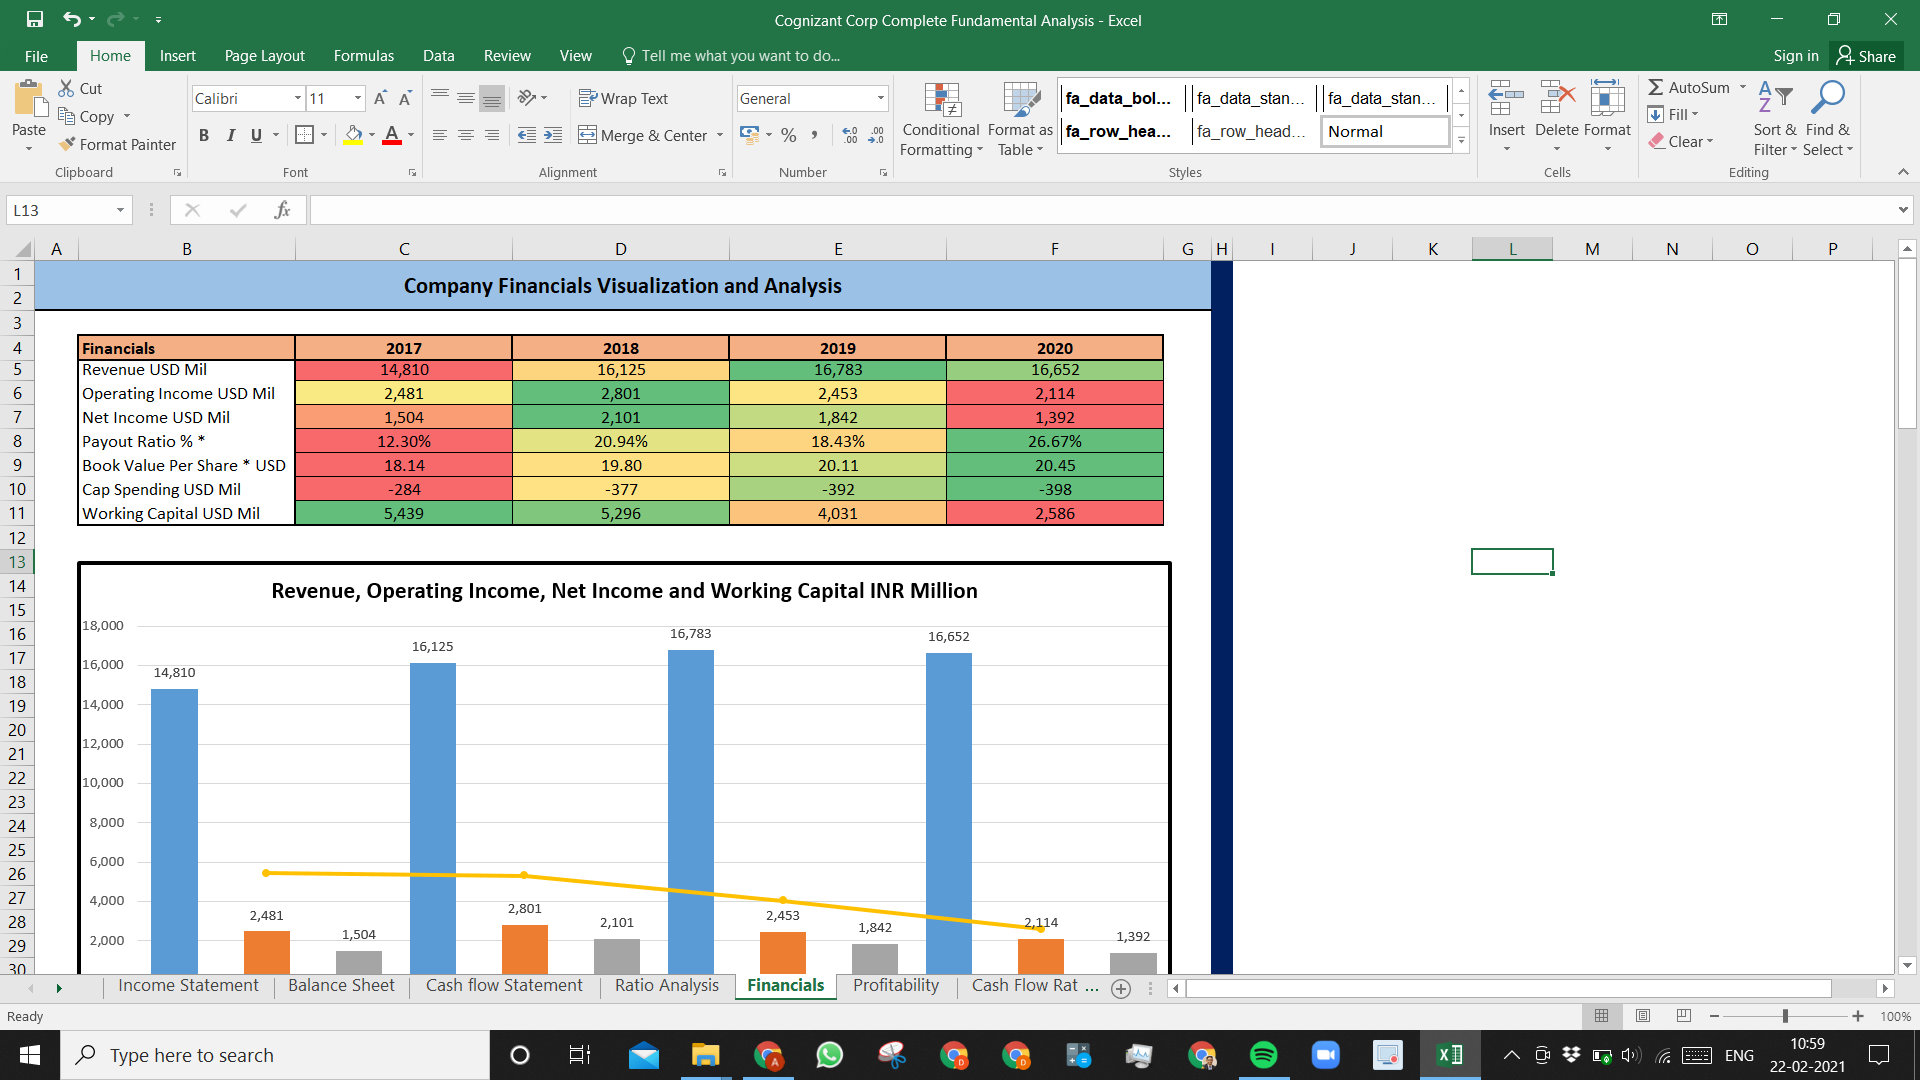Click Insert Function fx icon
The width and height of the screenshot is (1920, 1080).
coord(282,210)
